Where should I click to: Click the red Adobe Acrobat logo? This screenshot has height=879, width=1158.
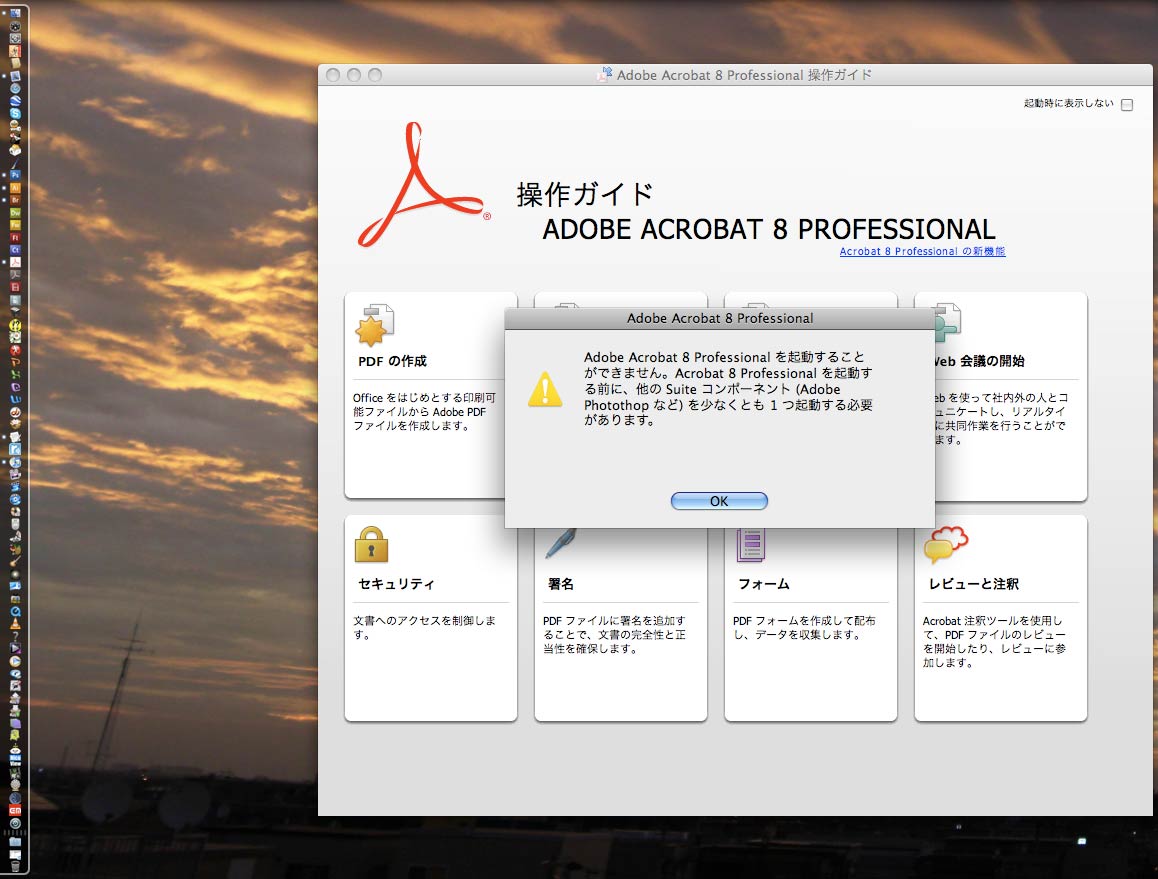423,185
